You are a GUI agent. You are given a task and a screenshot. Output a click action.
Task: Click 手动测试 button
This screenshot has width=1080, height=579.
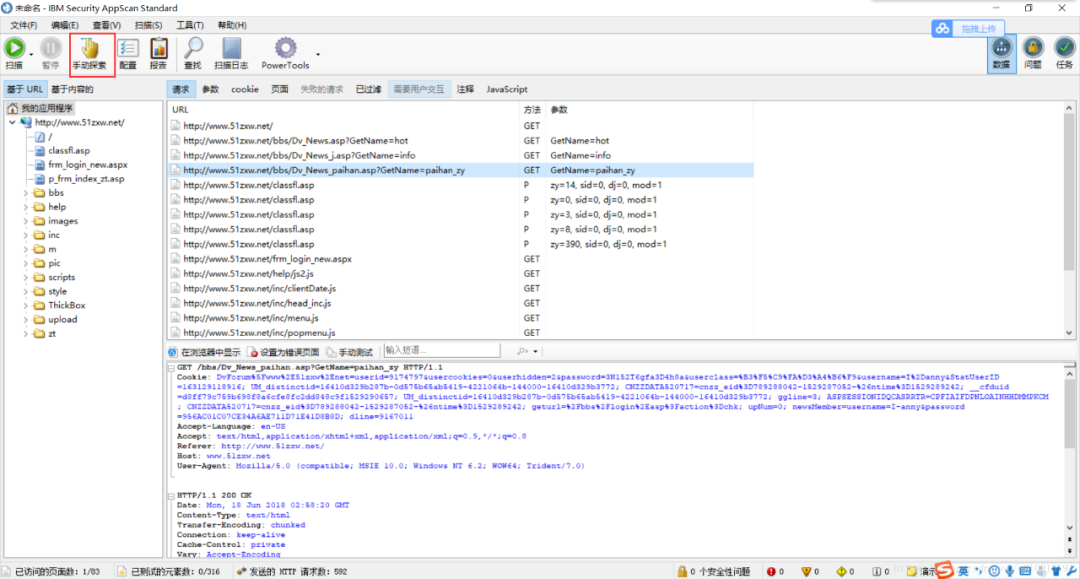[349, 352]
